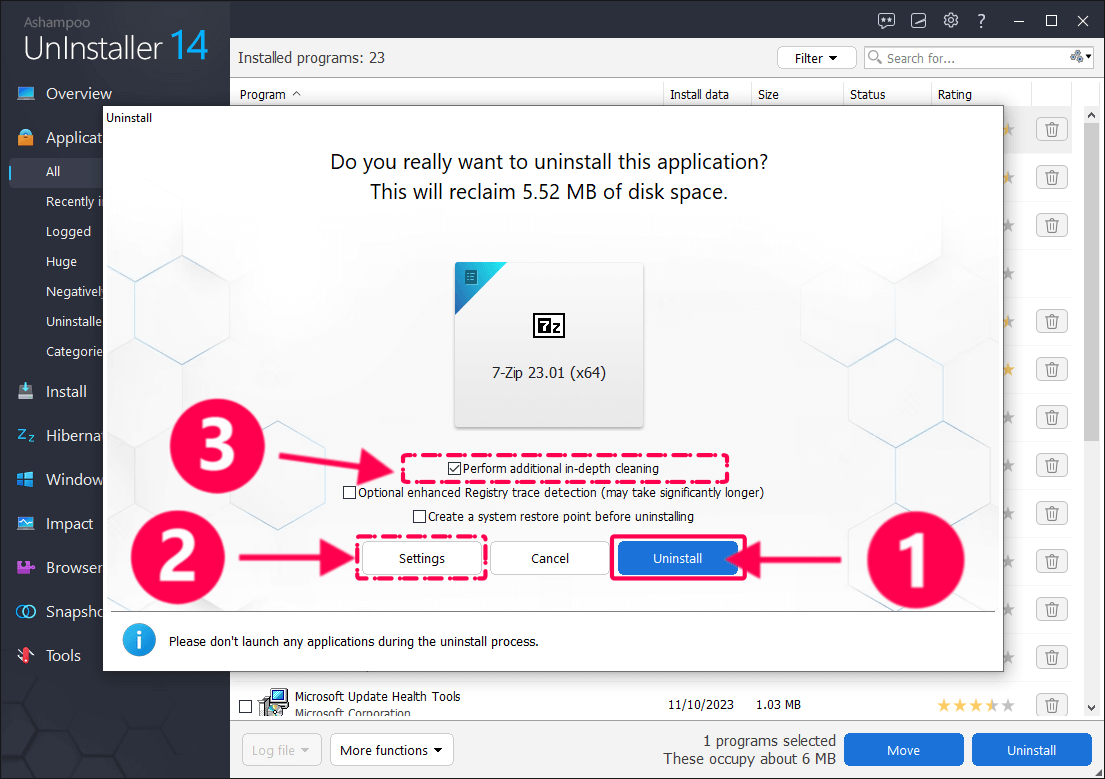
Task: Uncheck Perform additional in-depth cleaning
Action: click(455, 468)
